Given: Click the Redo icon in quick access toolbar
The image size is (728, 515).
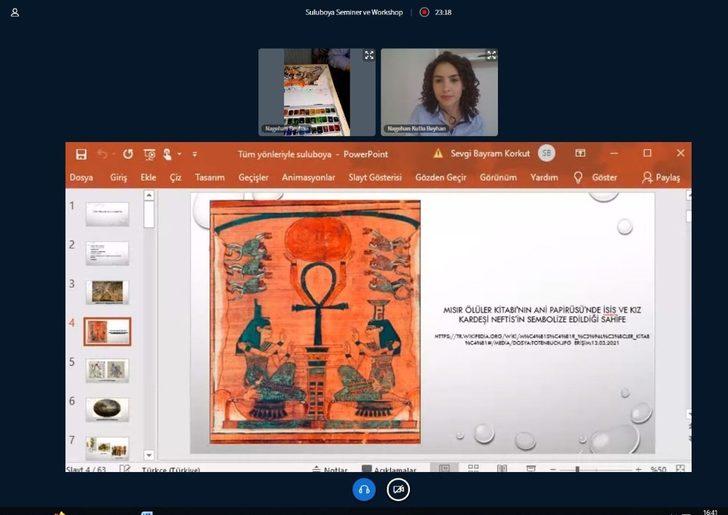Looking at the screenshot, I should (x=128, y=154).
